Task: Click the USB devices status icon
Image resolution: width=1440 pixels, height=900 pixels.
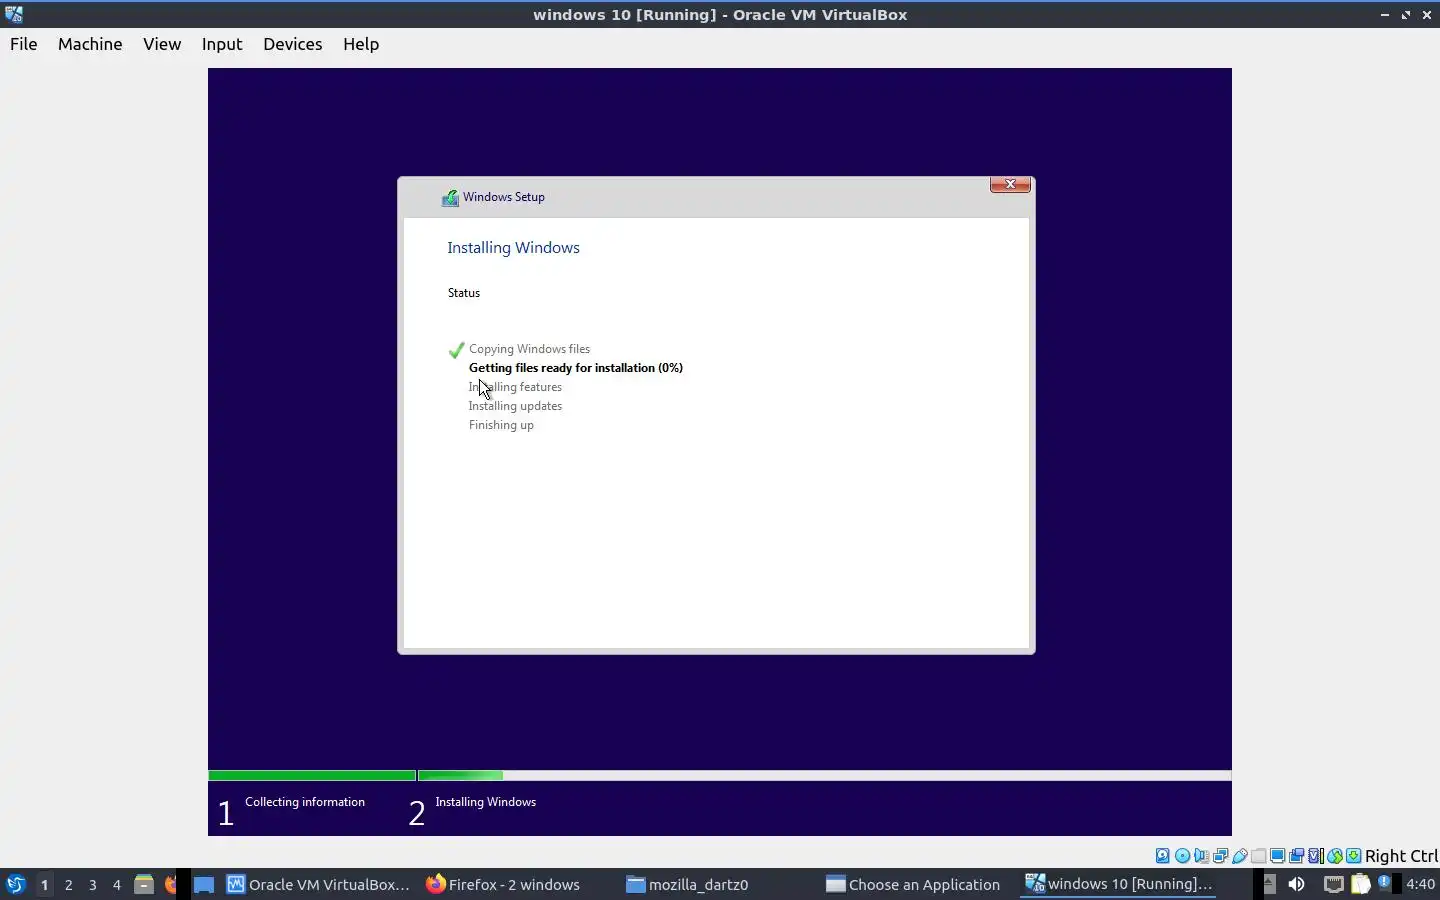Action: 1240,856
